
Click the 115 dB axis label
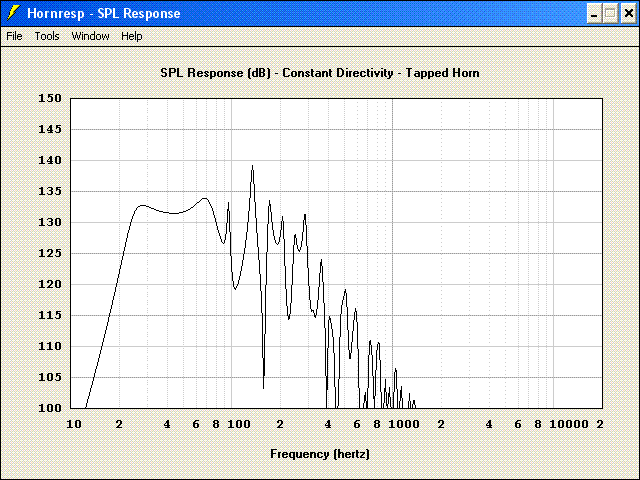pos(50,316)
